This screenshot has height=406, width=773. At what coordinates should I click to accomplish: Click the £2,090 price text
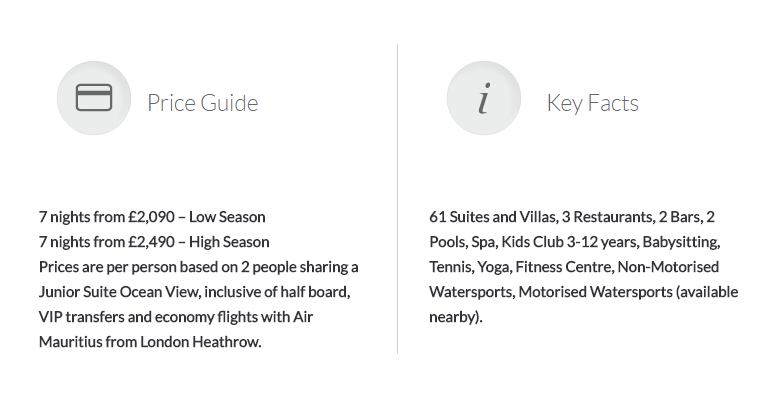[151, 217]
